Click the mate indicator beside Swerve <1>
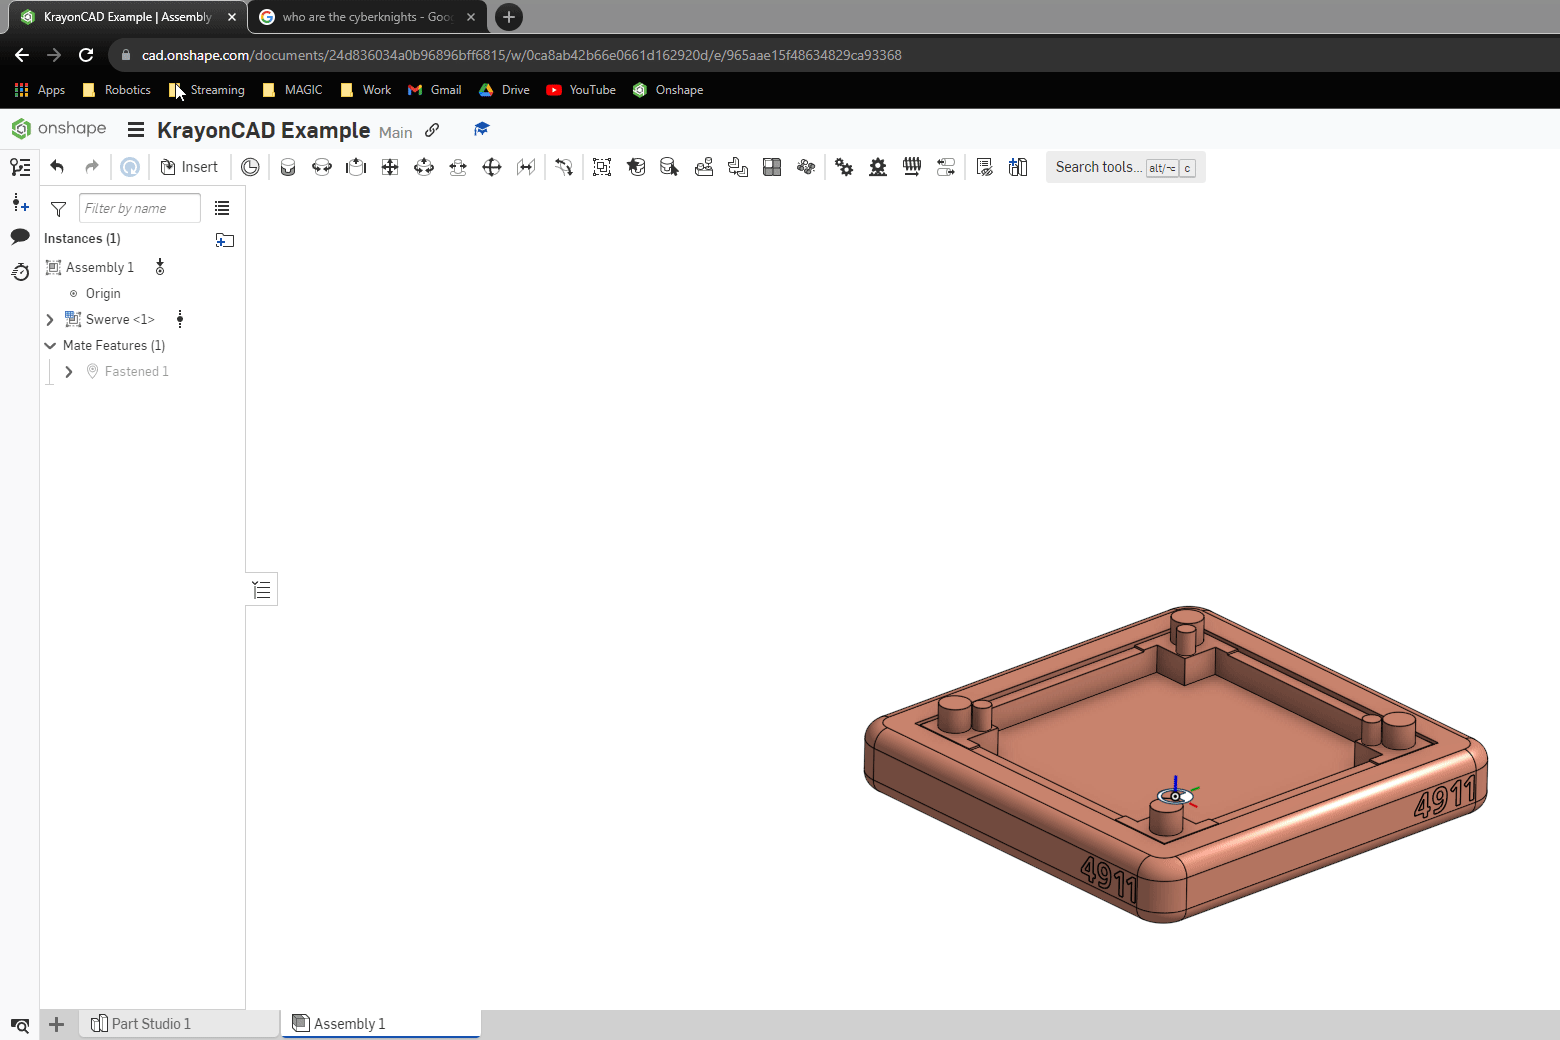Screen dimensions: 1560x1040 point(180,319)
